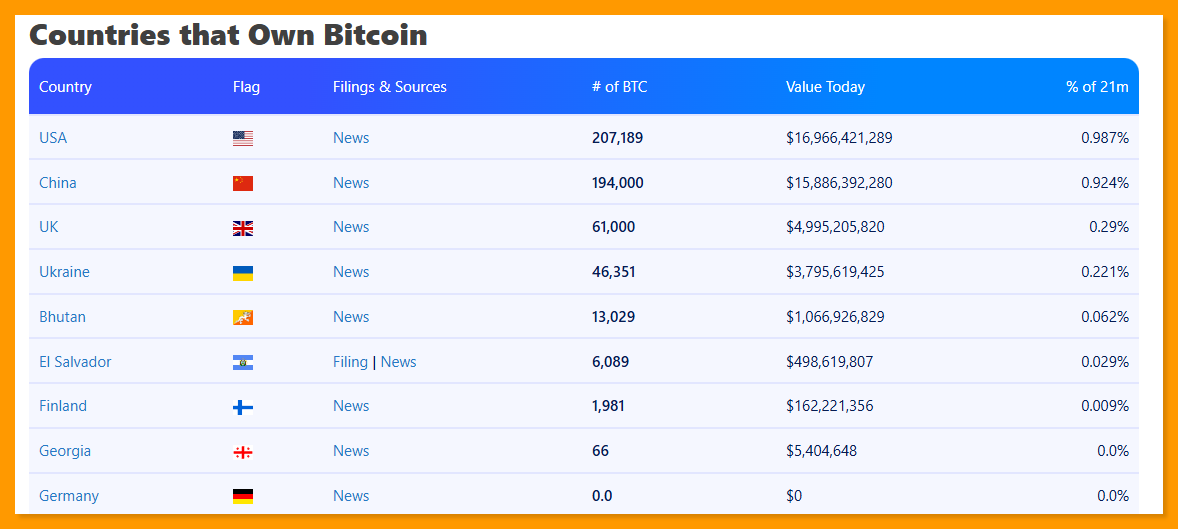Image resolution: width=1178 pixels, height=529 pixels.
Task: Click the # of BTC column header
Action: [619, 87]
